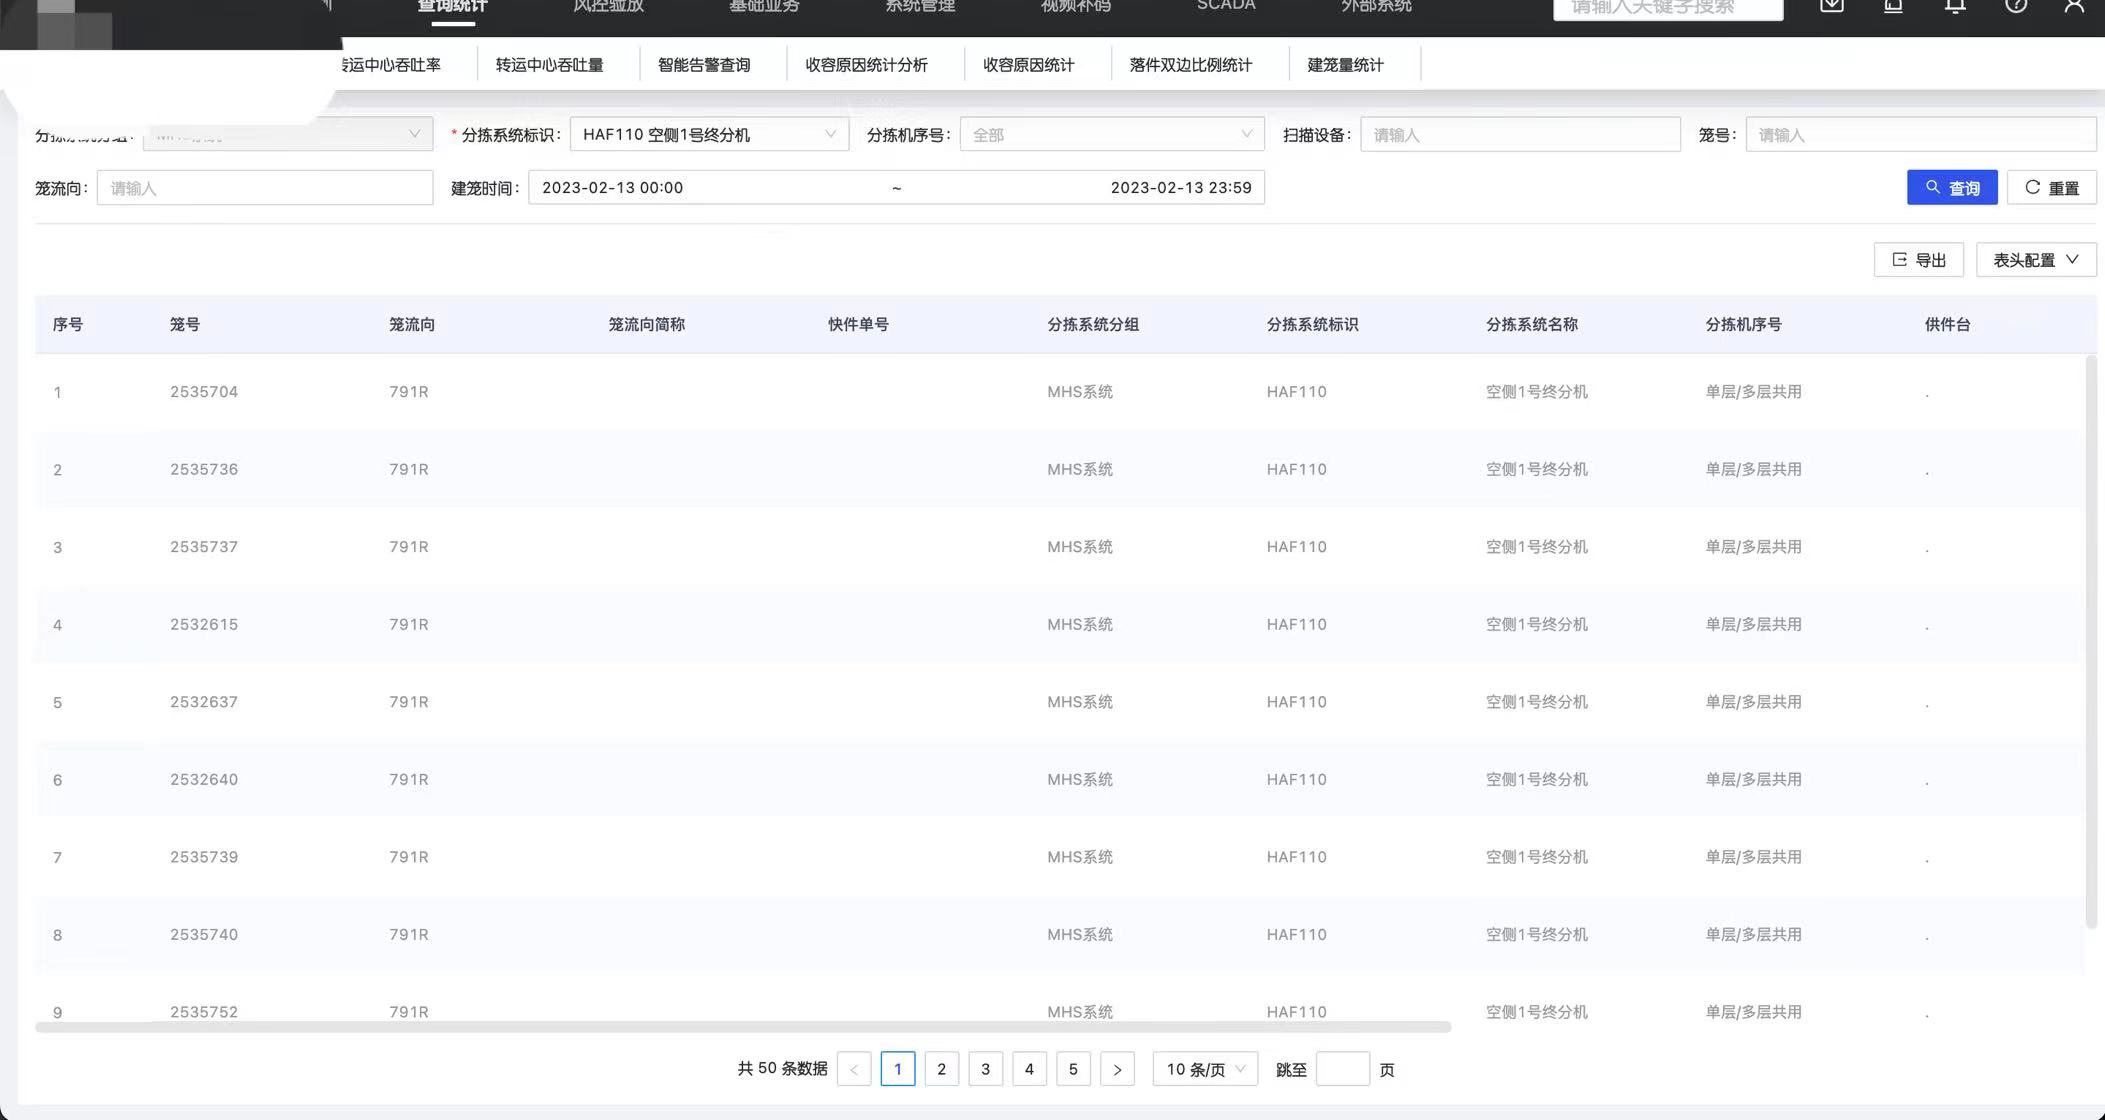Focus the 扫描设备 input field
Image resolution: width=2105 pixels, height=1120 pixels.
pyautogui.click(x=1520, y=135)
